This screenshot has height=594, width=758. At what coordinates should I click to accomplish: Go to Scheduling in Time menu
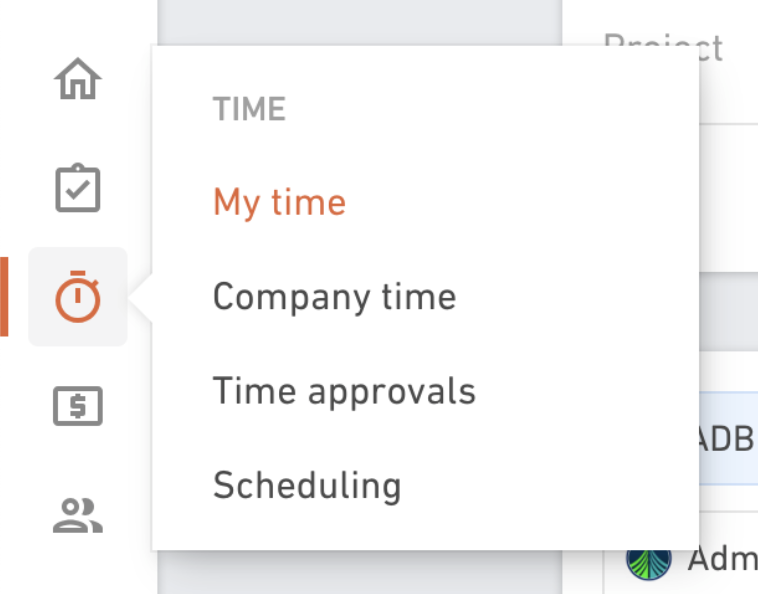coord(307,485)
